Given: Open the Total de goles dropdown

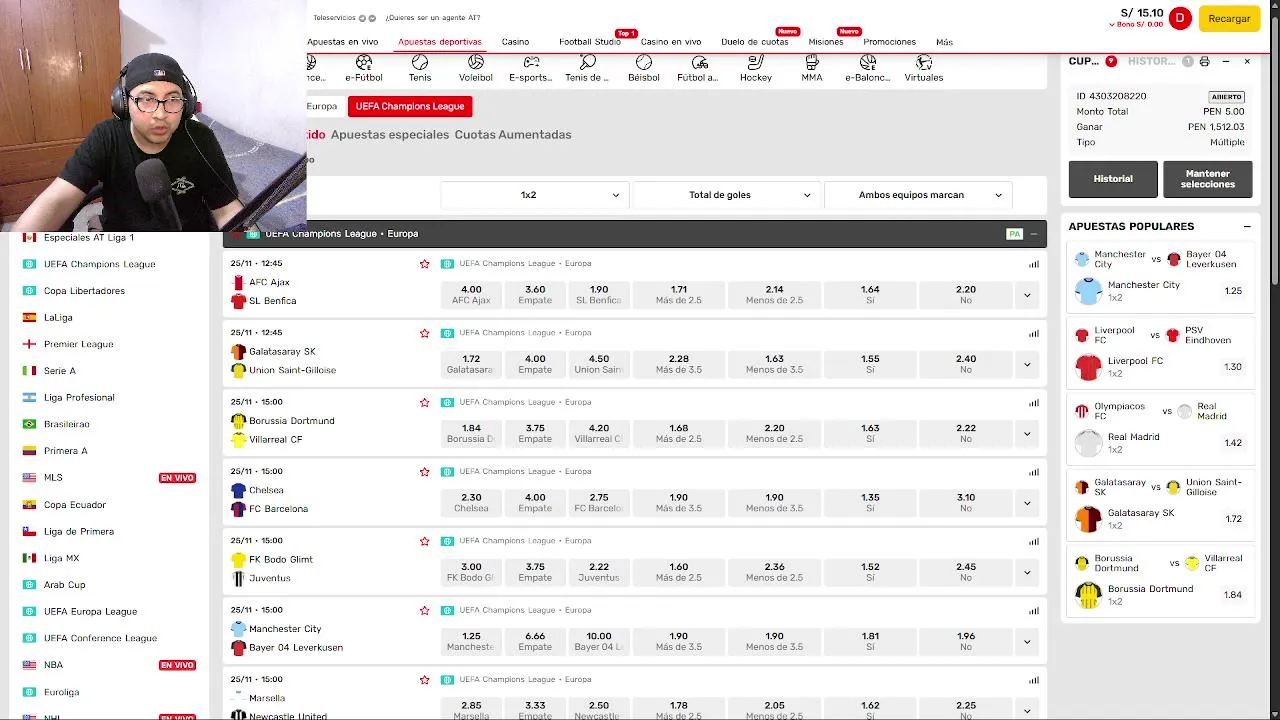Looking at the screenshot, I should [x=727, y=195].
